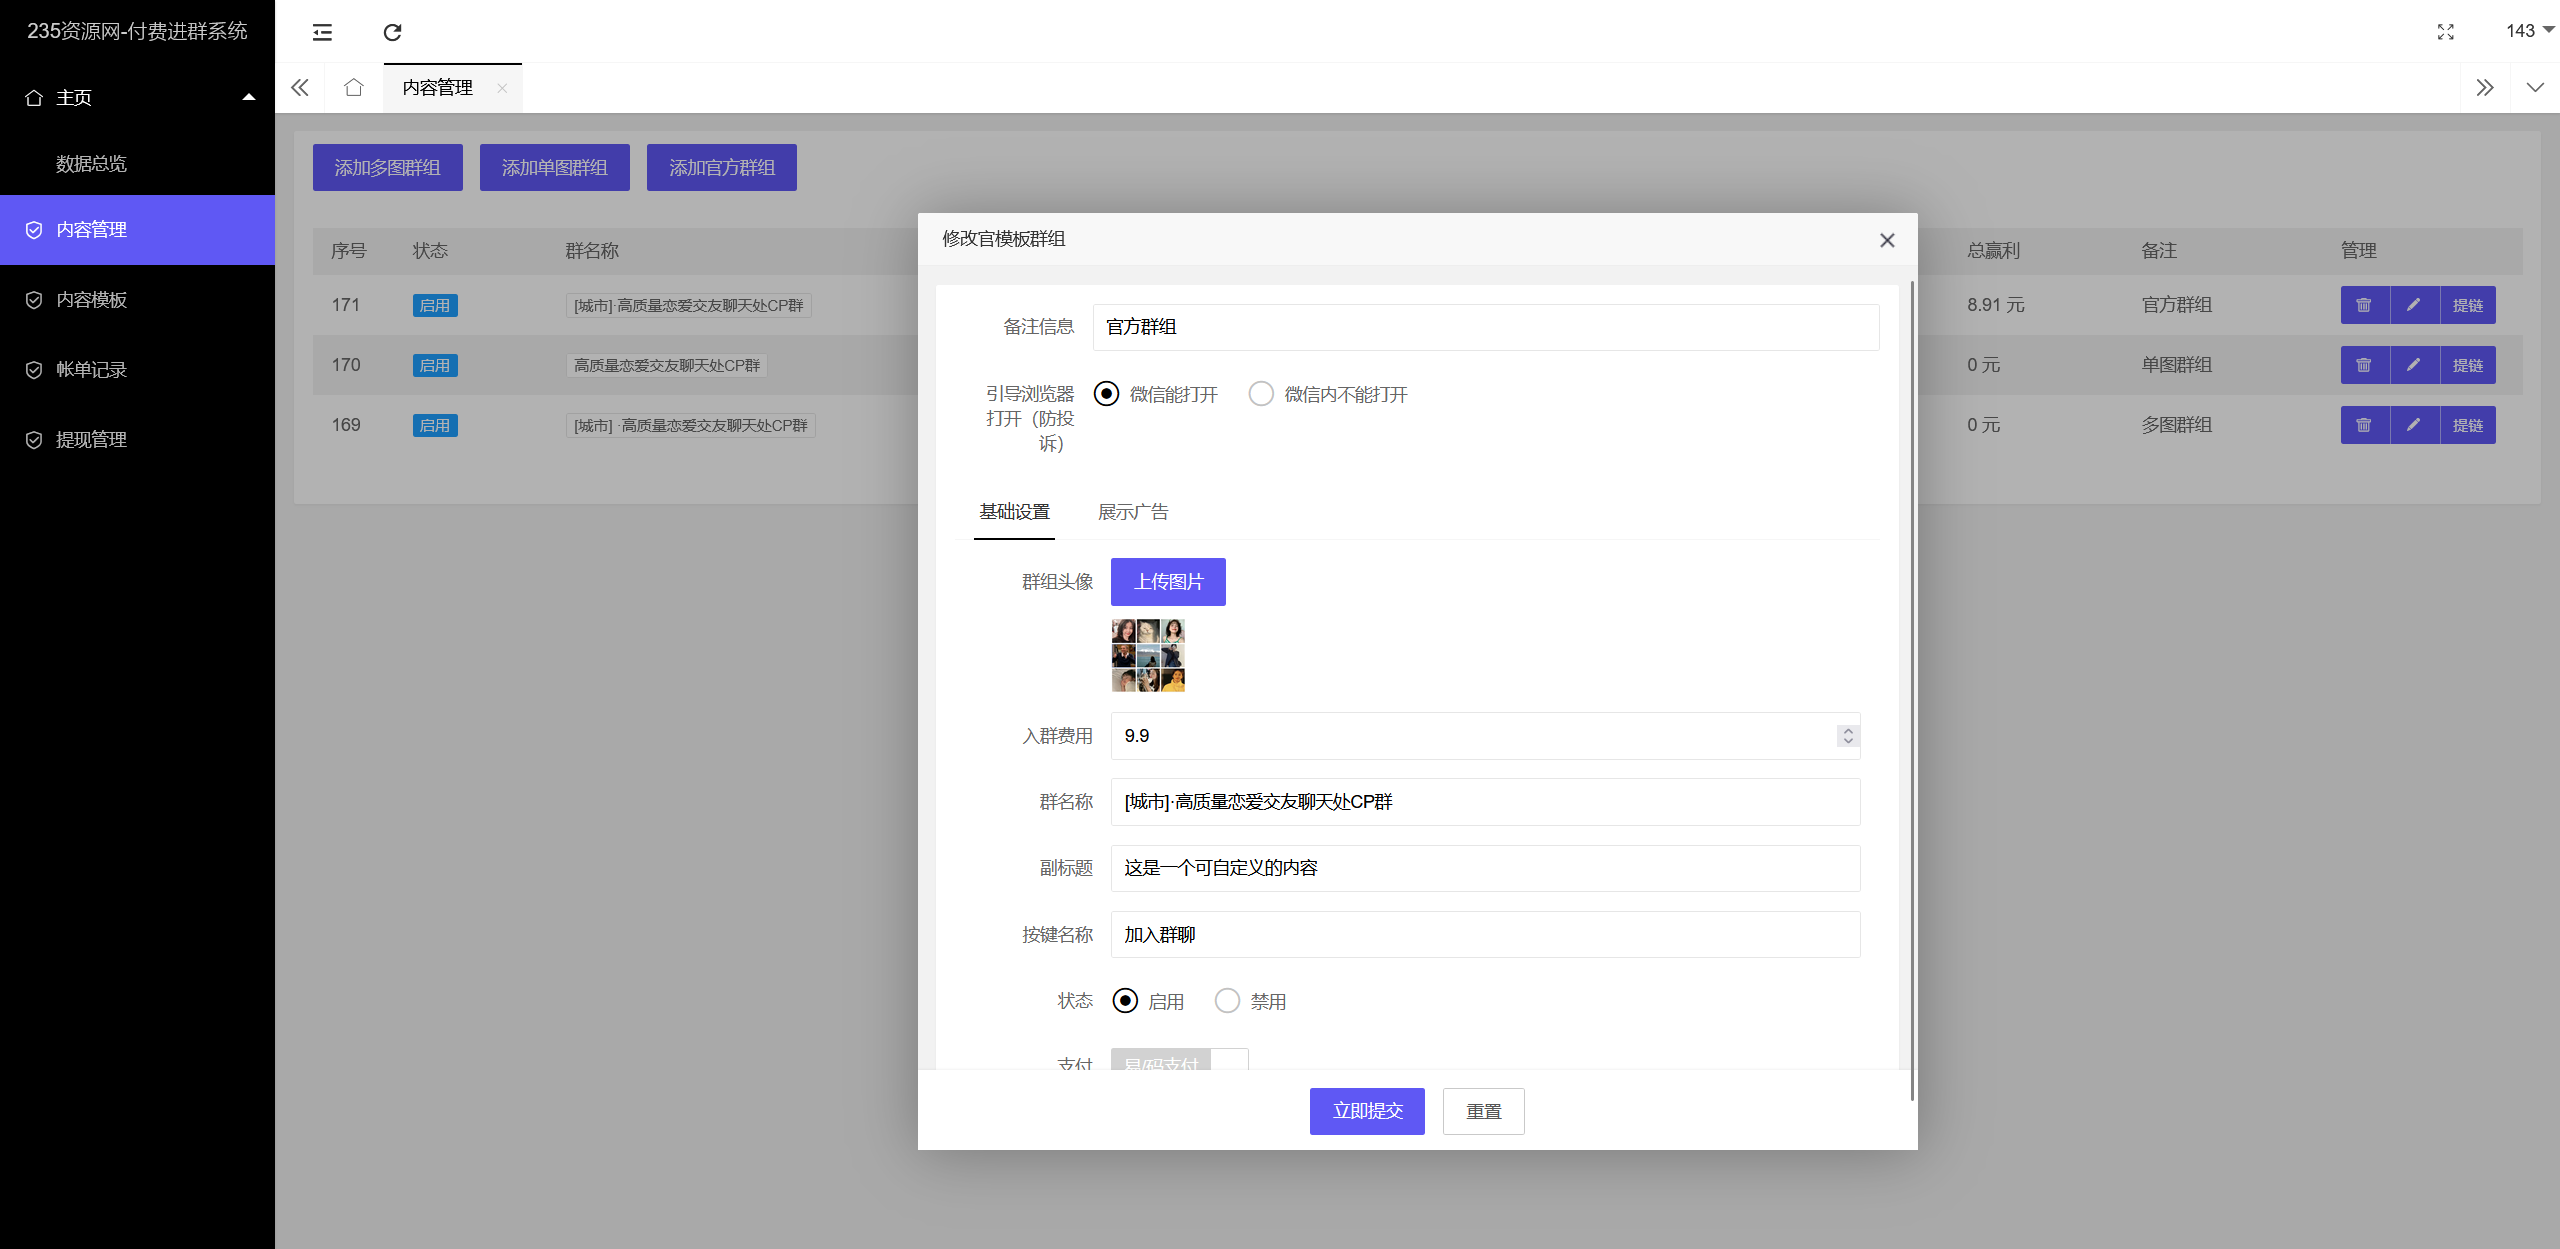Open the tab list chevron on the right
2560x1249 pixels.
(x=2534, y=87)
